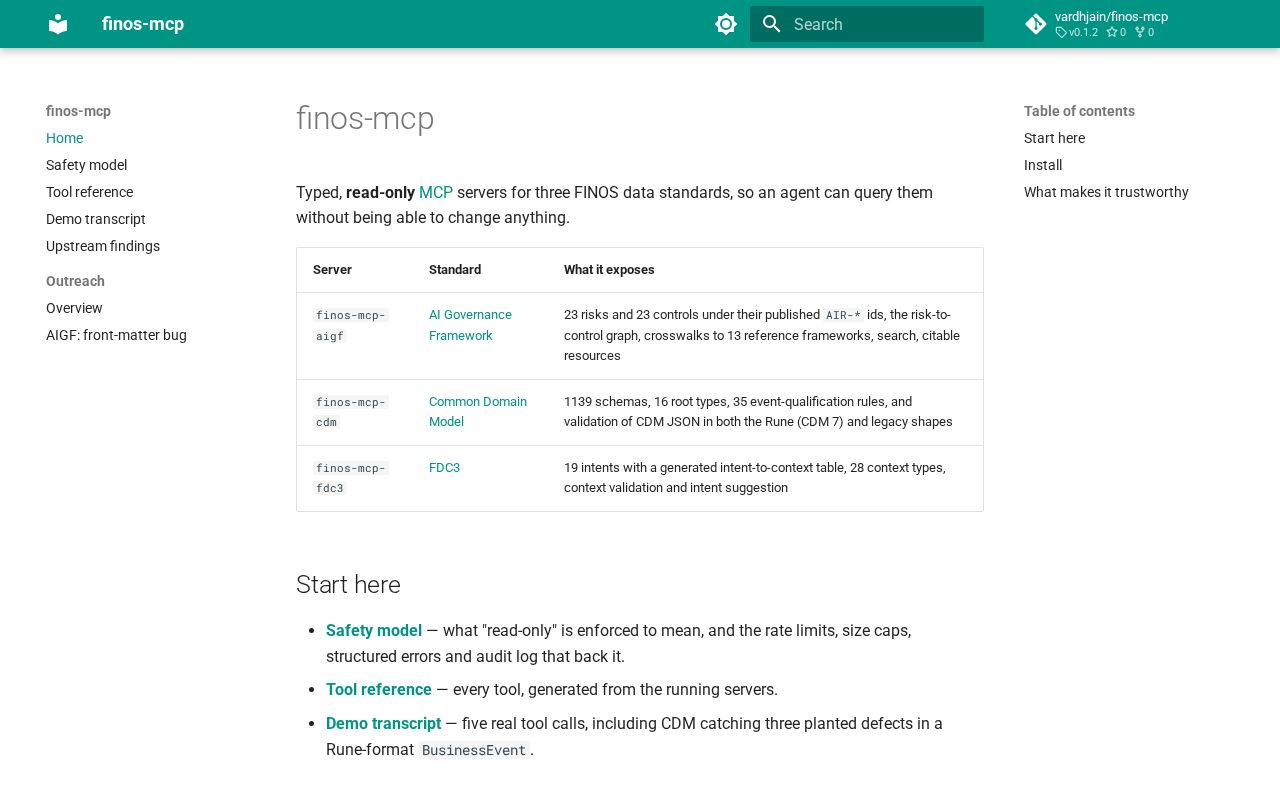Screen dimensions: 1280x800
Task: Click the v0.1.2 version tag
Action: (x=1077, y=32)
